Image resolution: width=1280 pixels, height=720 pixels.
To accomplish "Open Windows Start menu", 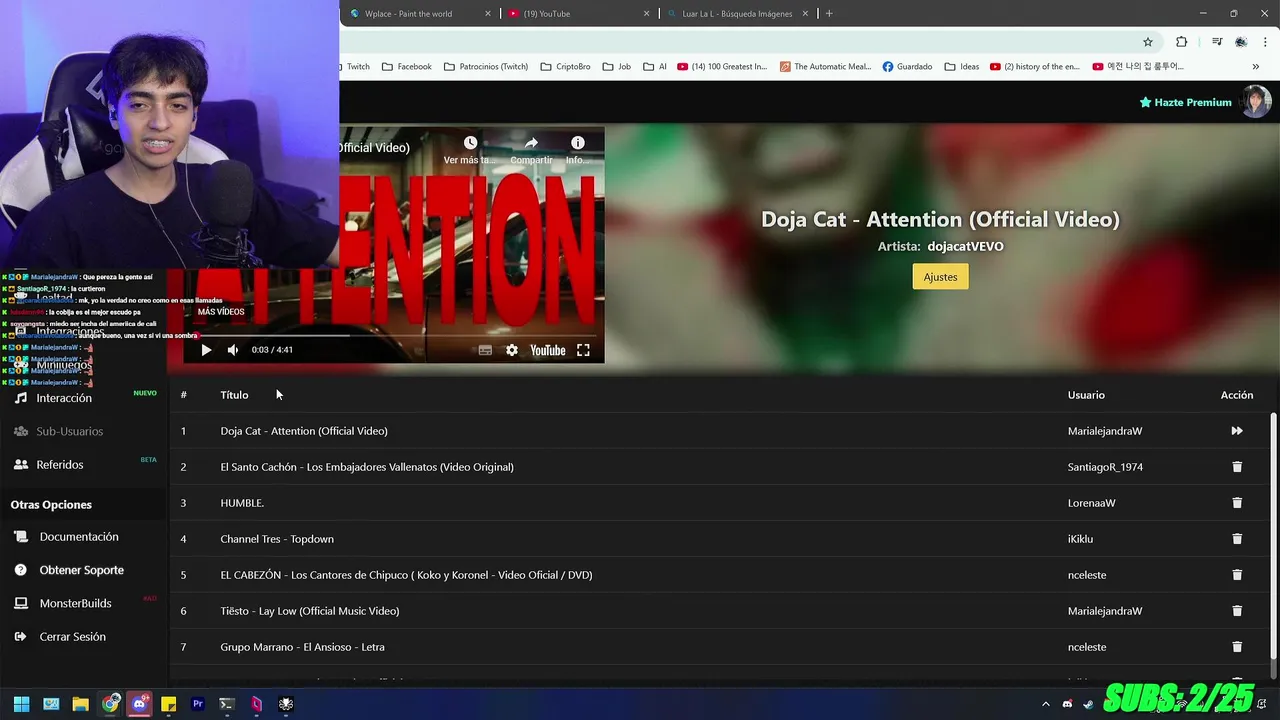I will pos(21,704).
